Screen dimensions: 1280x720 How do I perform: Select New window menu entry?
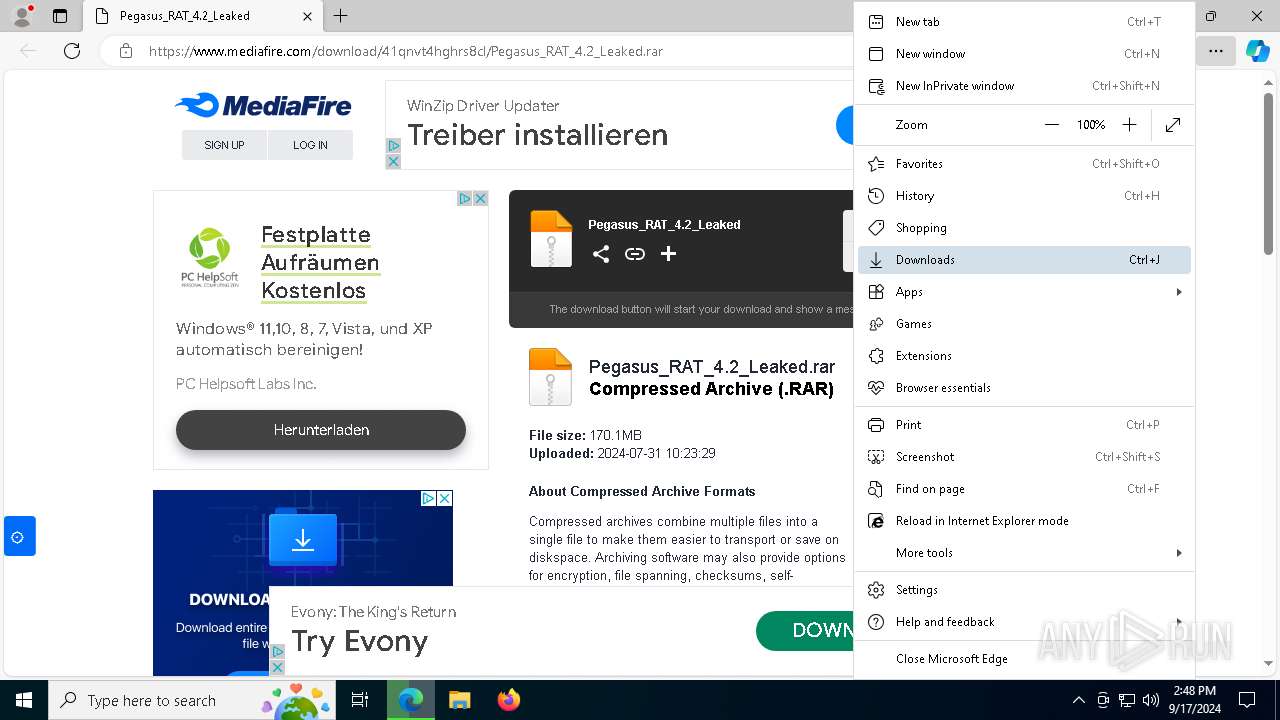pos(1024,54)
